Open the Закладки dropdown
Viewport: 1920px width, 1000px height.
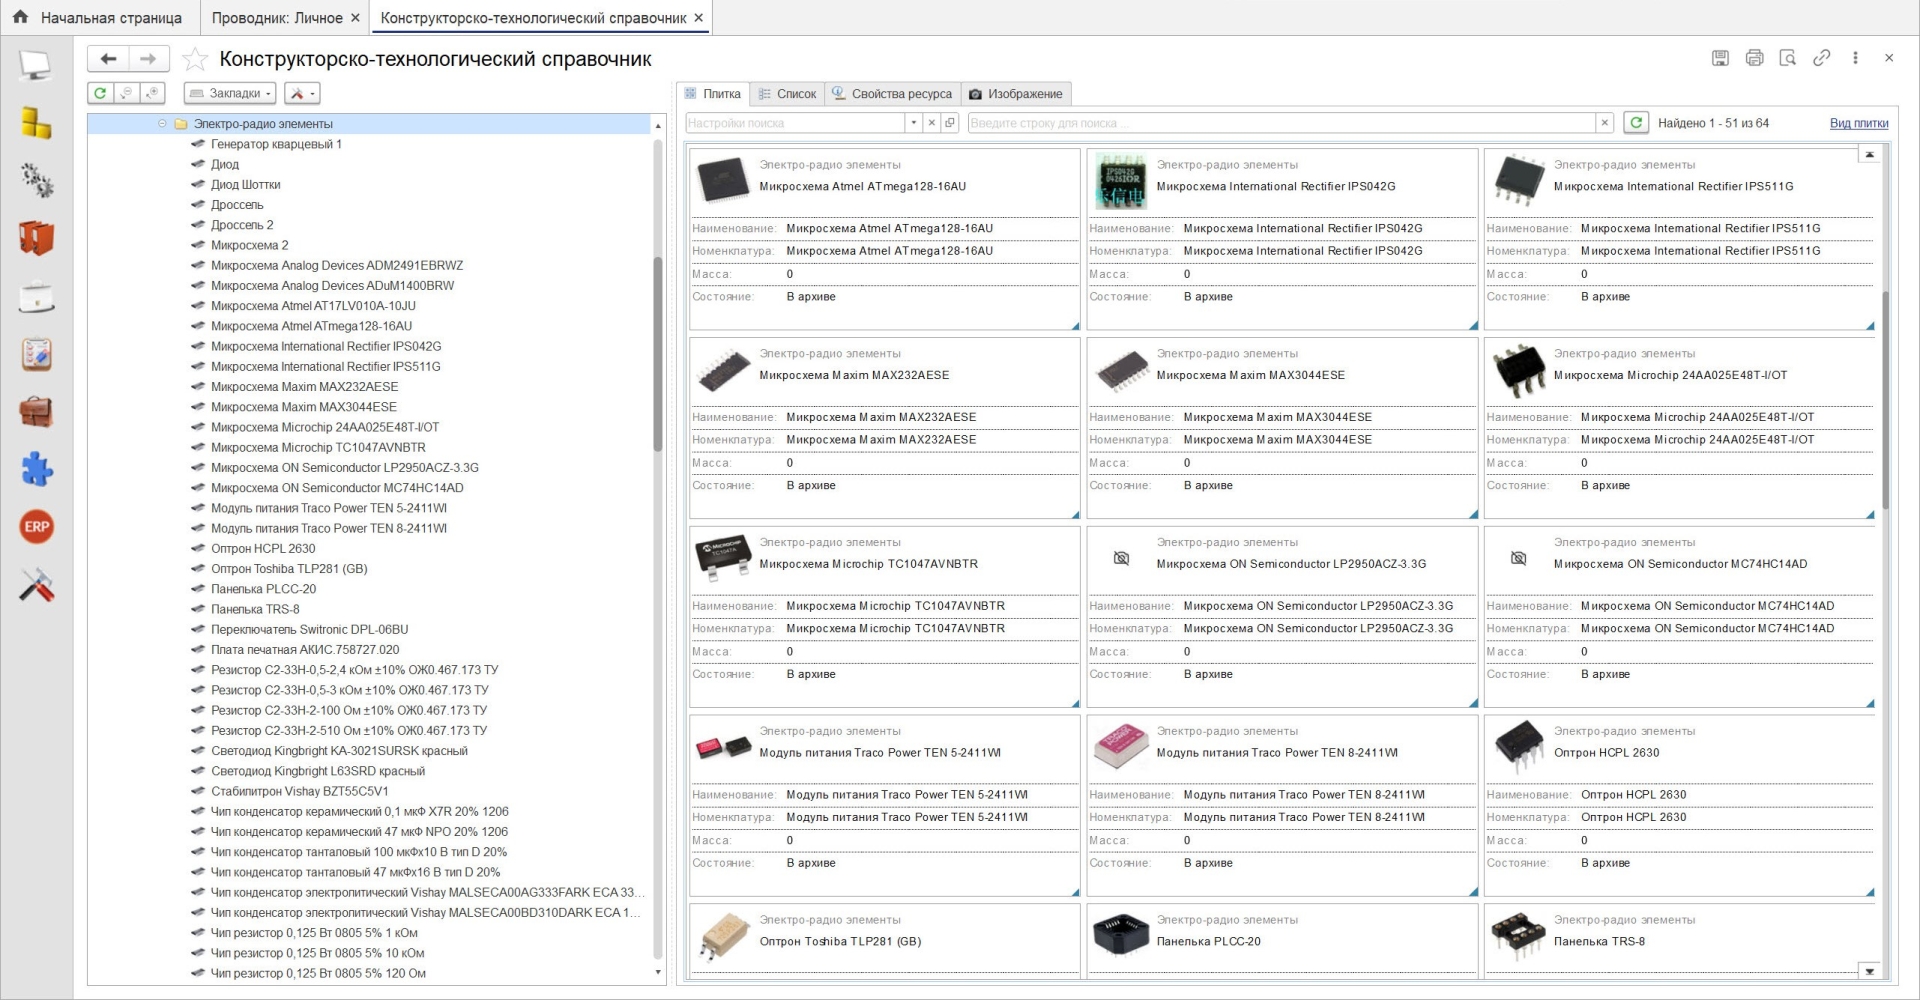click(x=230, y=93)
